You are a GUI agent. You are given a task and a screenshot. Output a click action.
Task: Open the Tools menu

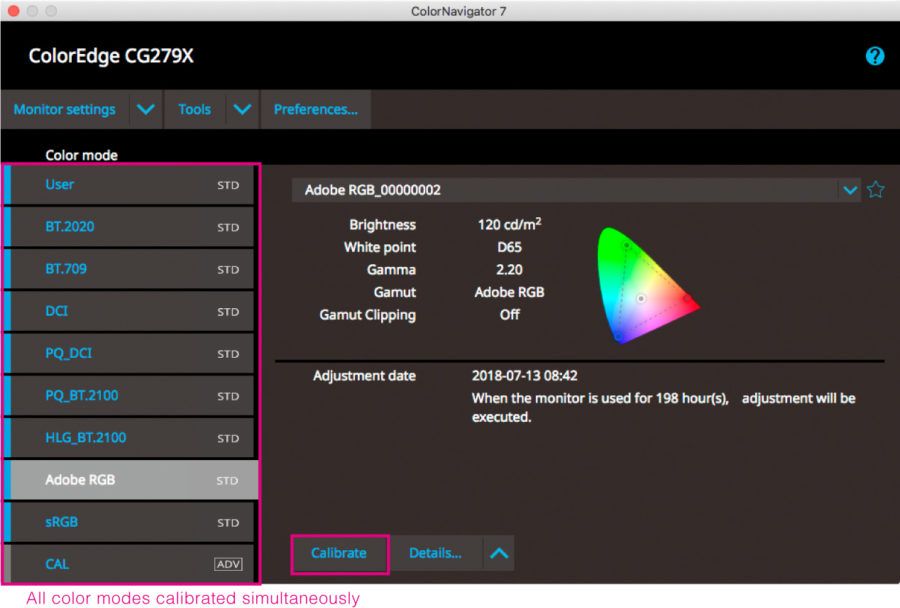195,109
